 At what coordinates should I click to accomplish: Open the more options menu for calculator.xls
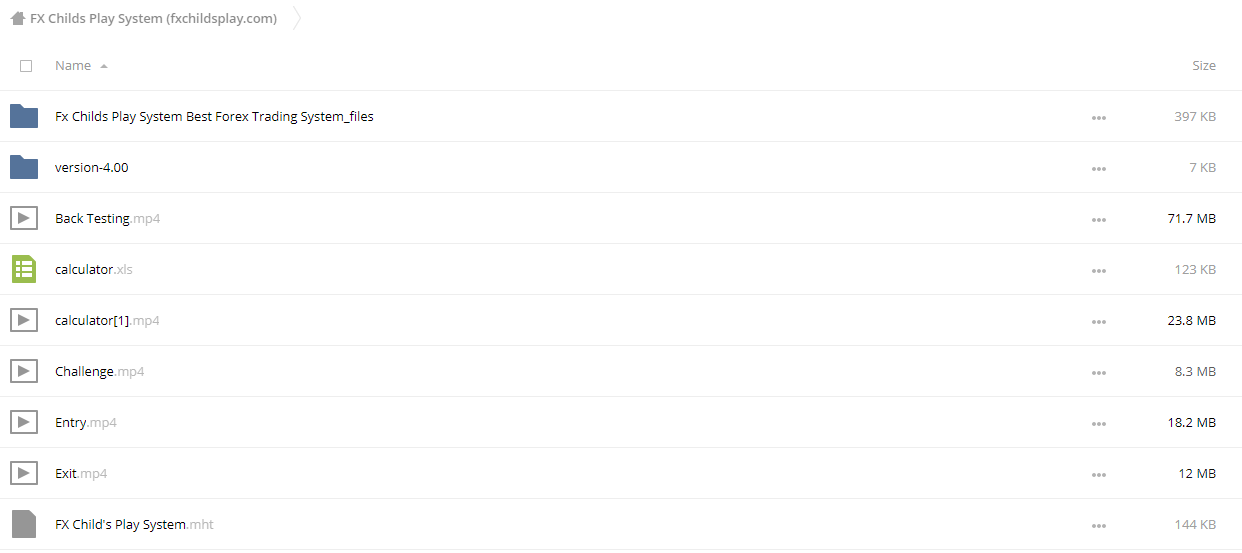[1099, 270]
